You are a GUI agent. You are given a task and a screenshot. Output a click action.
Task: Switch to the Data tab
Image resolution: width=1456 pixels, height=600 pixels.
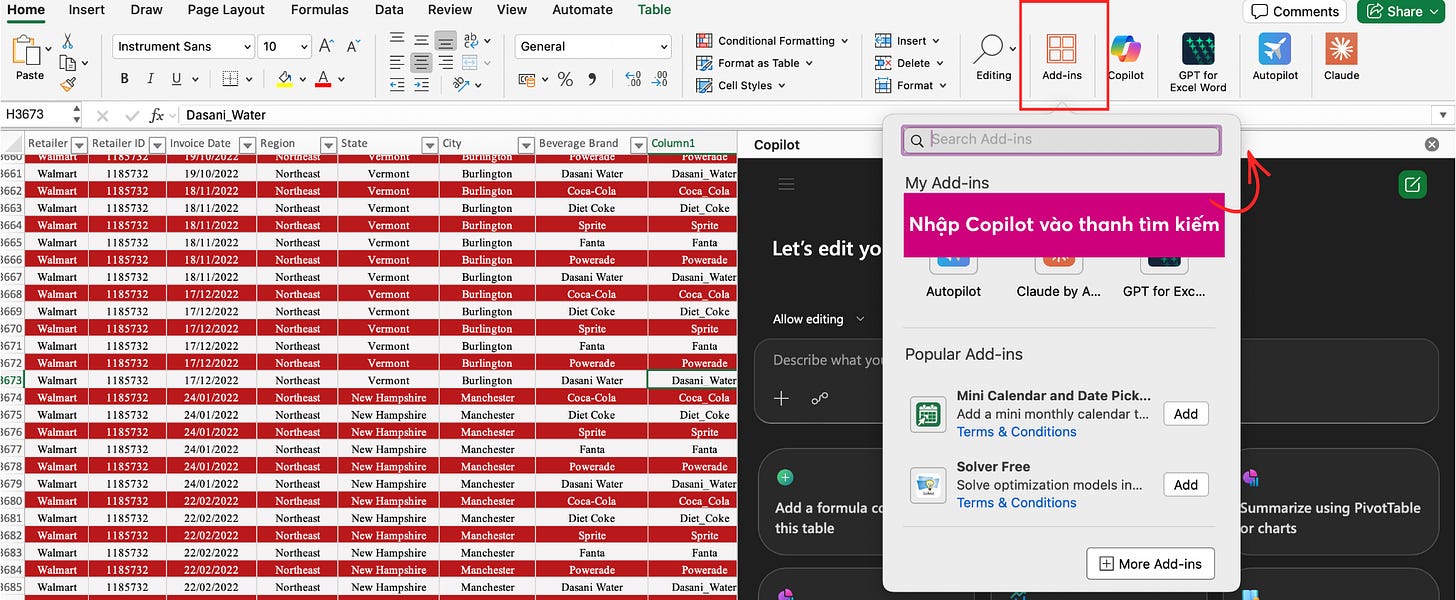coord(389,10)
